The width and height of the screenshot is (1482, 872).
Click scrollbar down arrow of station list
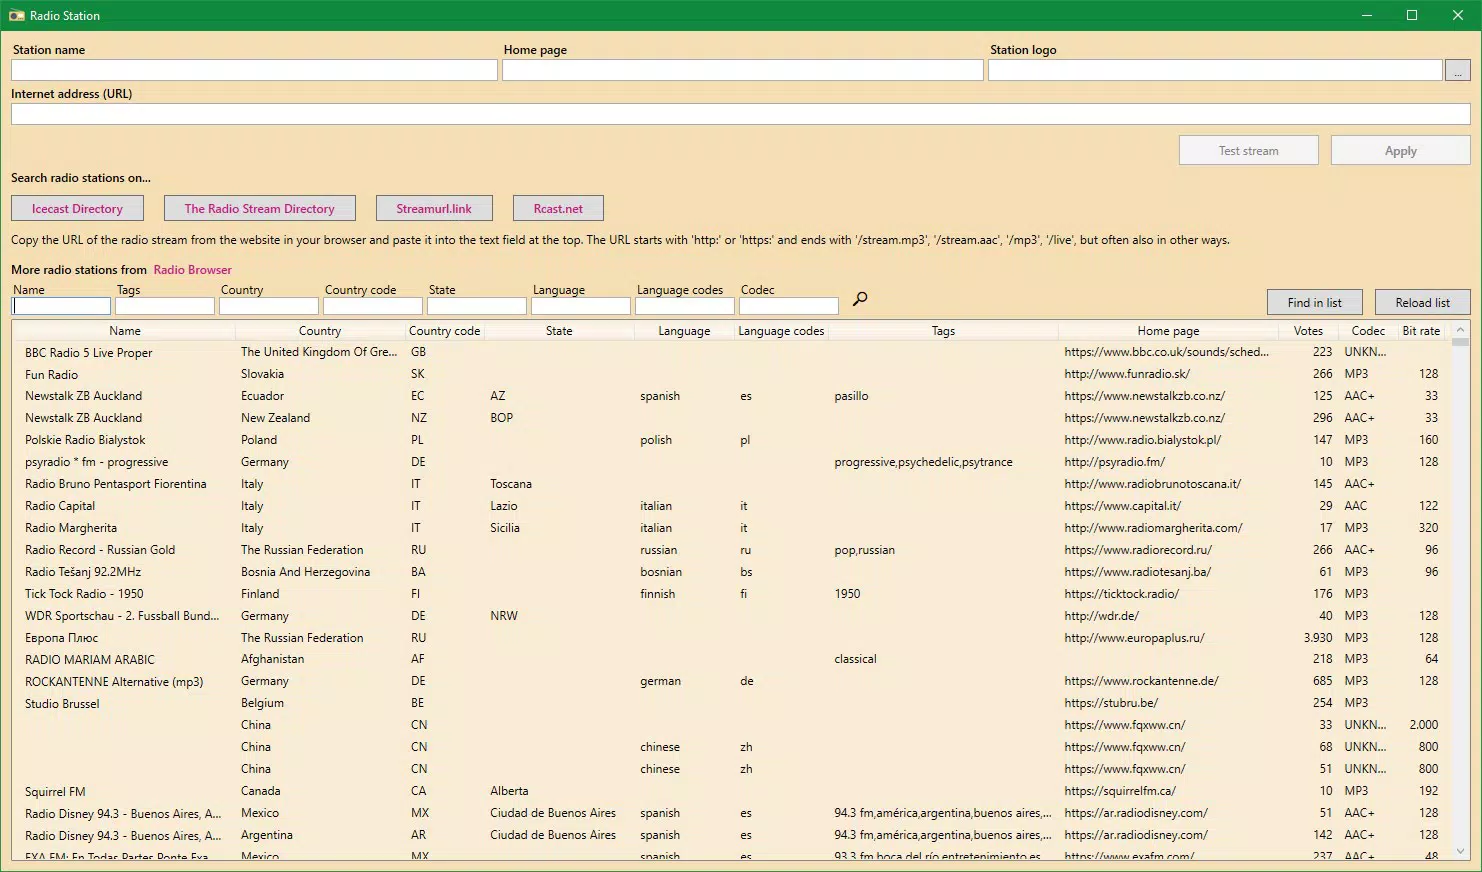1460,851
